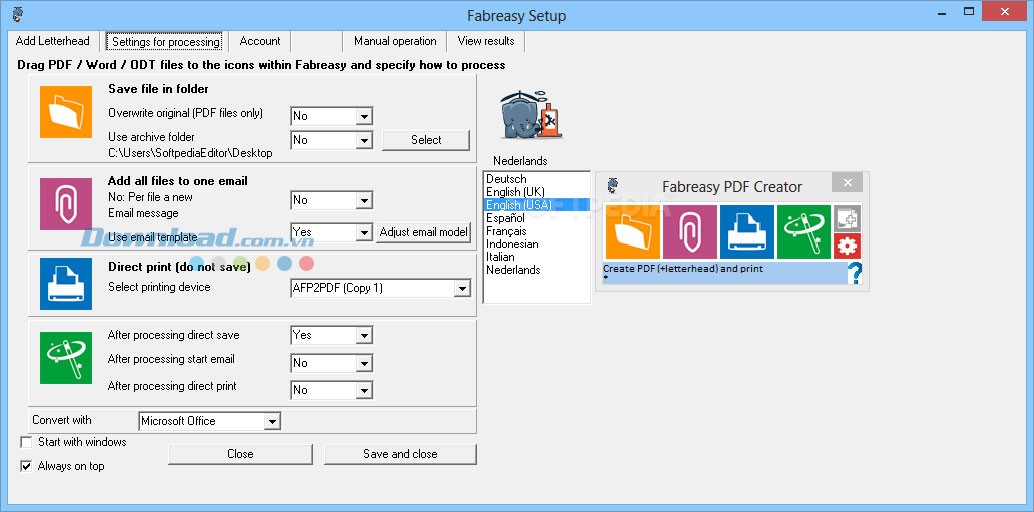Enable the Start with windows checkbox
This screenshot has height=512, width=1034.
tap(27, 442)
